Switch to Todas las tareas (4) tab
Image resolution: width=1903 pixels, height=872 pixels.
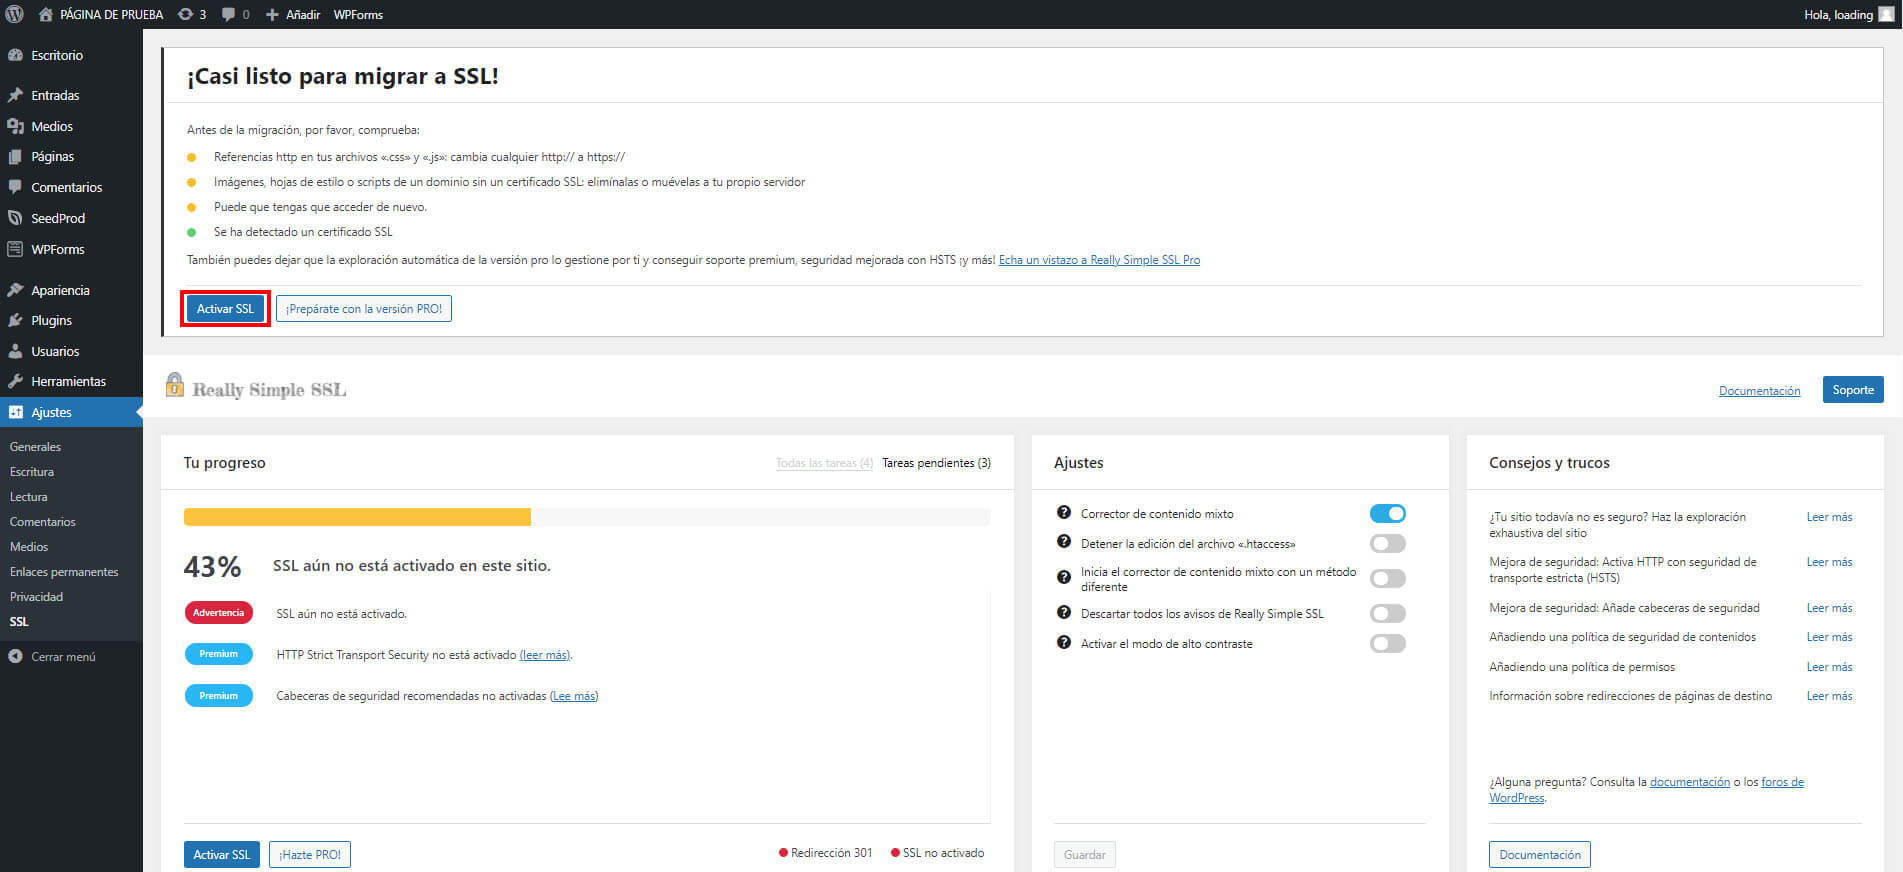pyautogui.click(x=824, y=463)
